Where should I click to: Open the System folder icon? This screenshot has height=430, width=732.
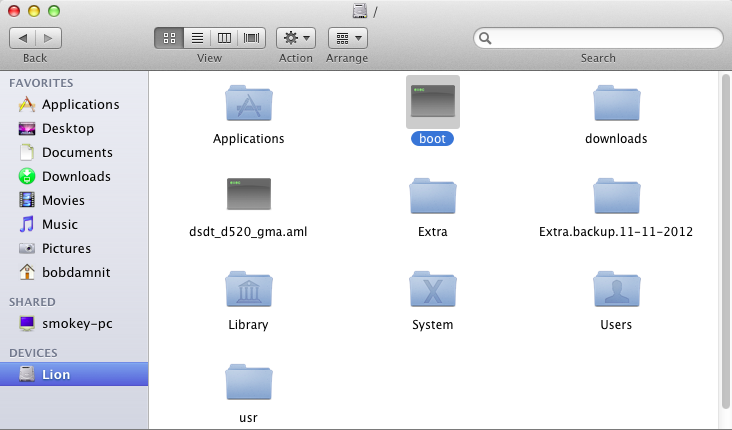pos(432,289)
